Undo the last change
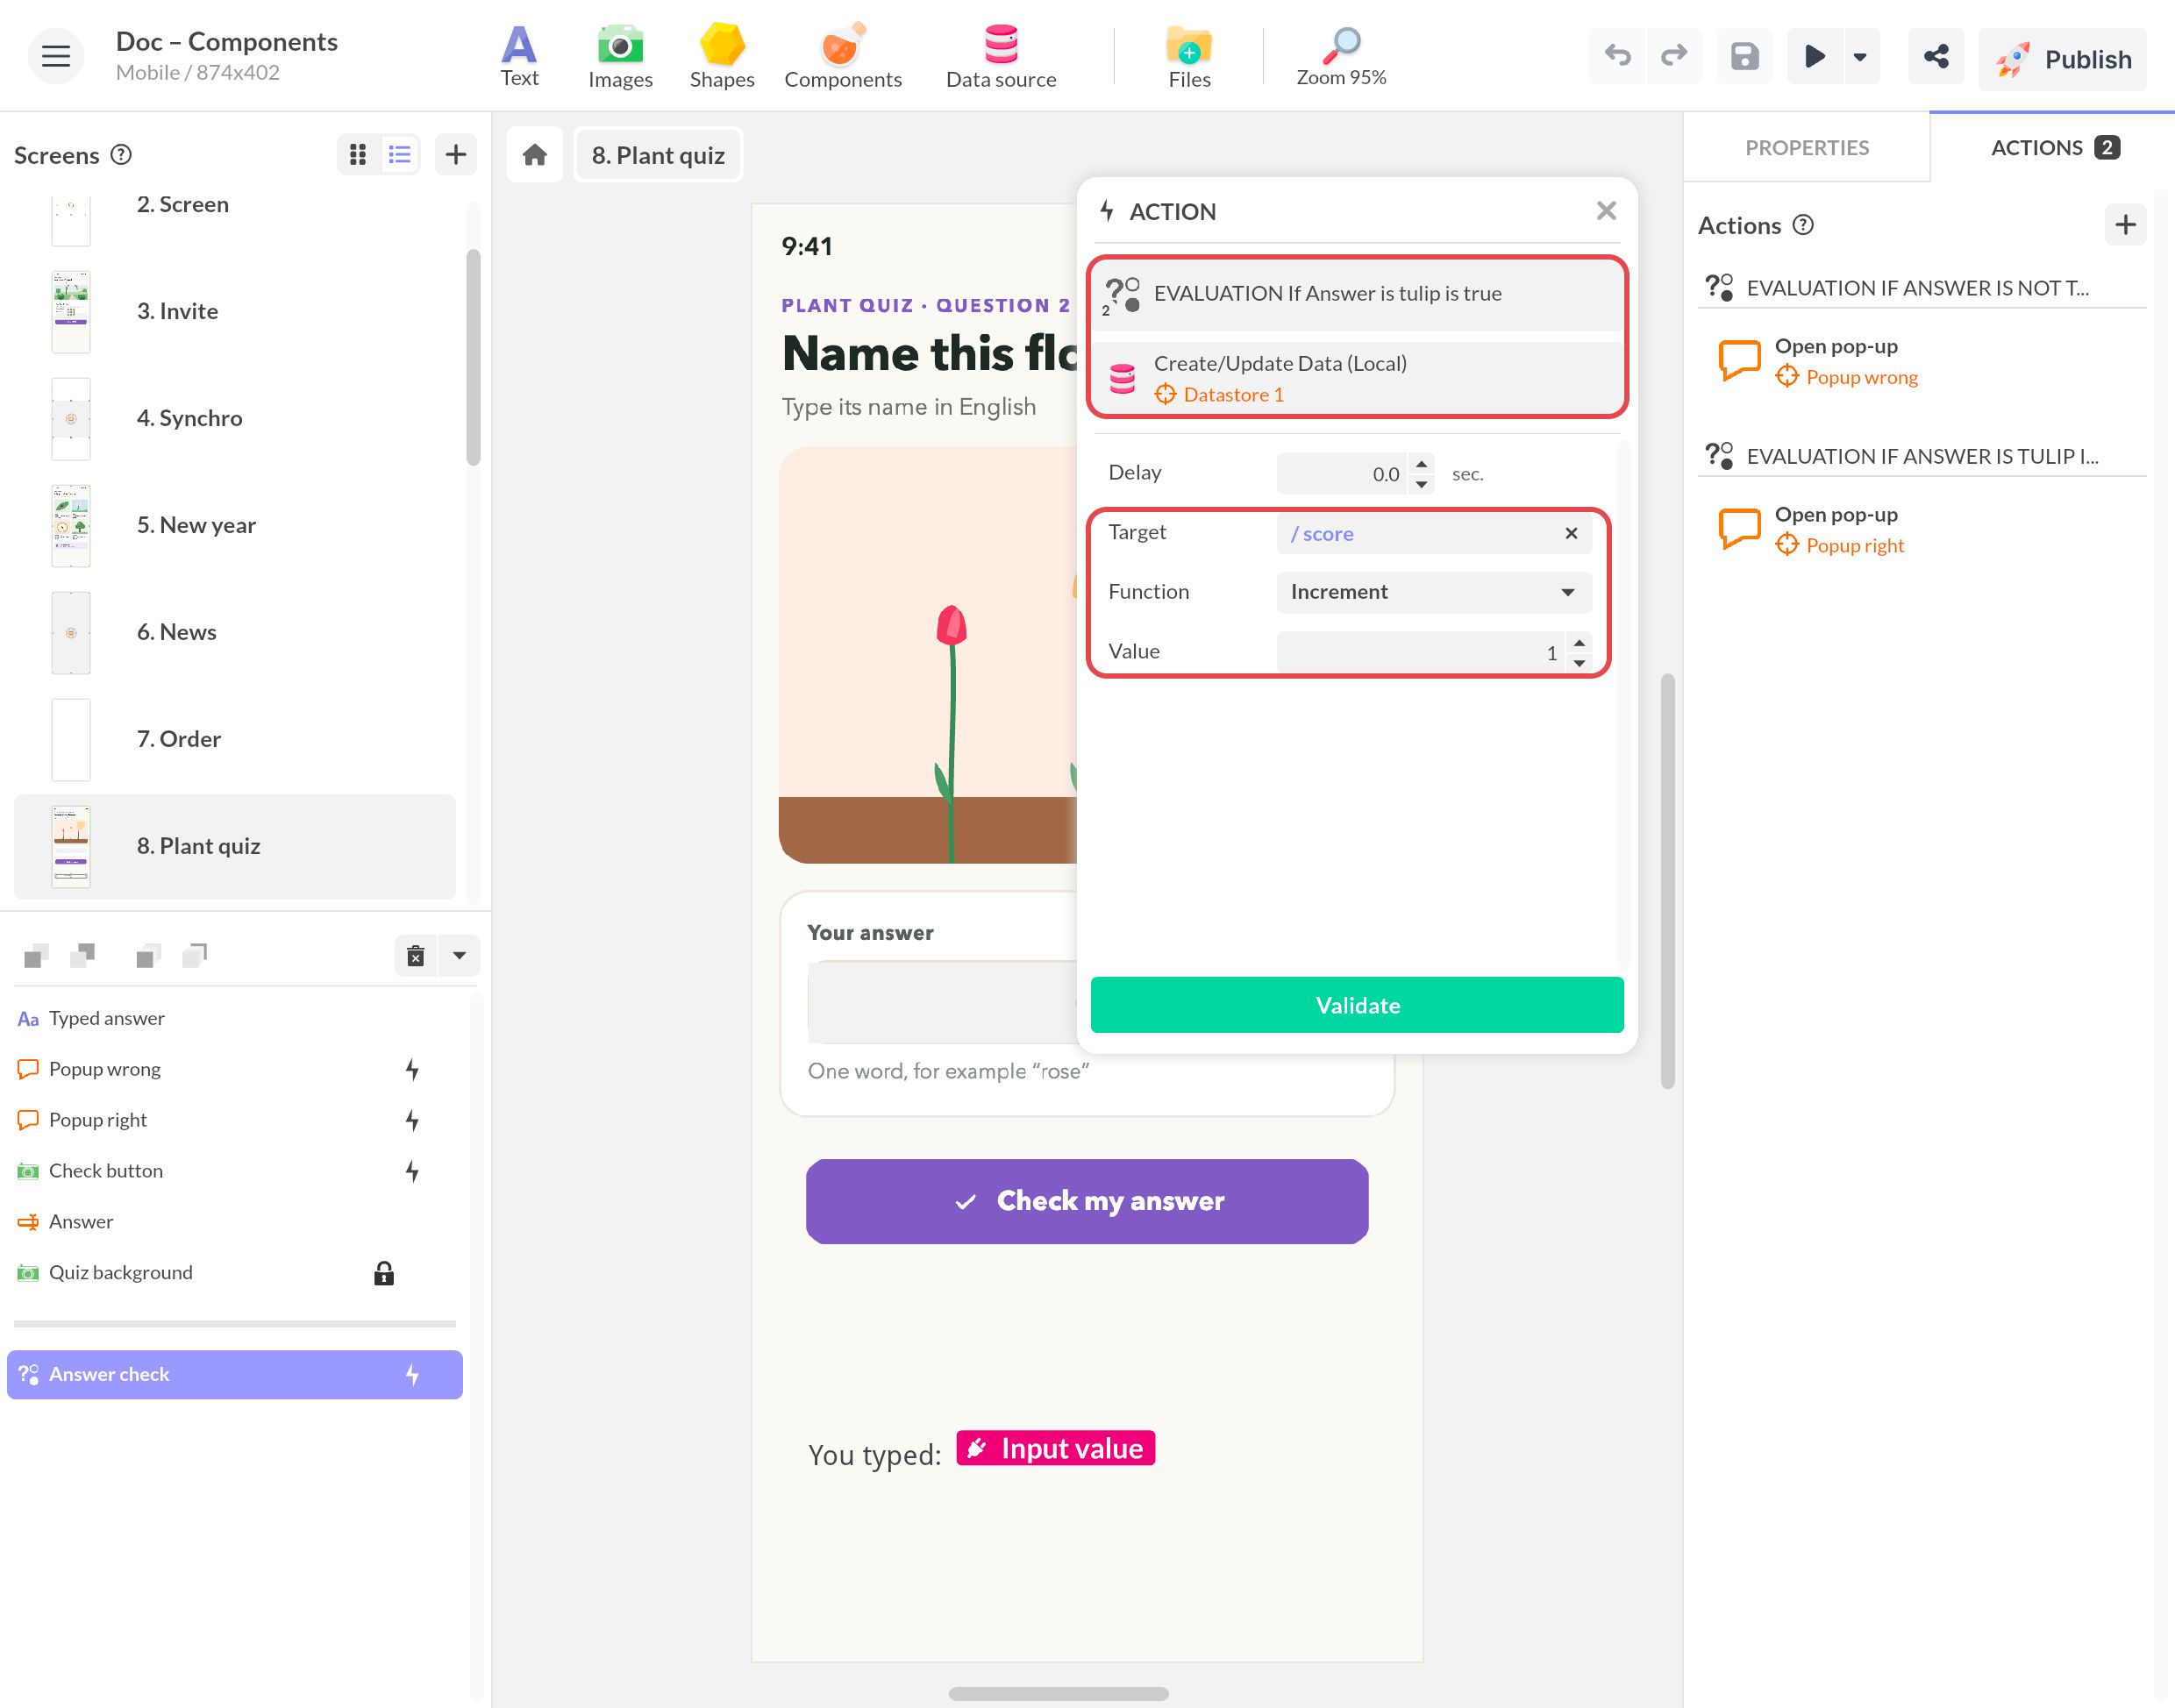 pos(1617,56)
